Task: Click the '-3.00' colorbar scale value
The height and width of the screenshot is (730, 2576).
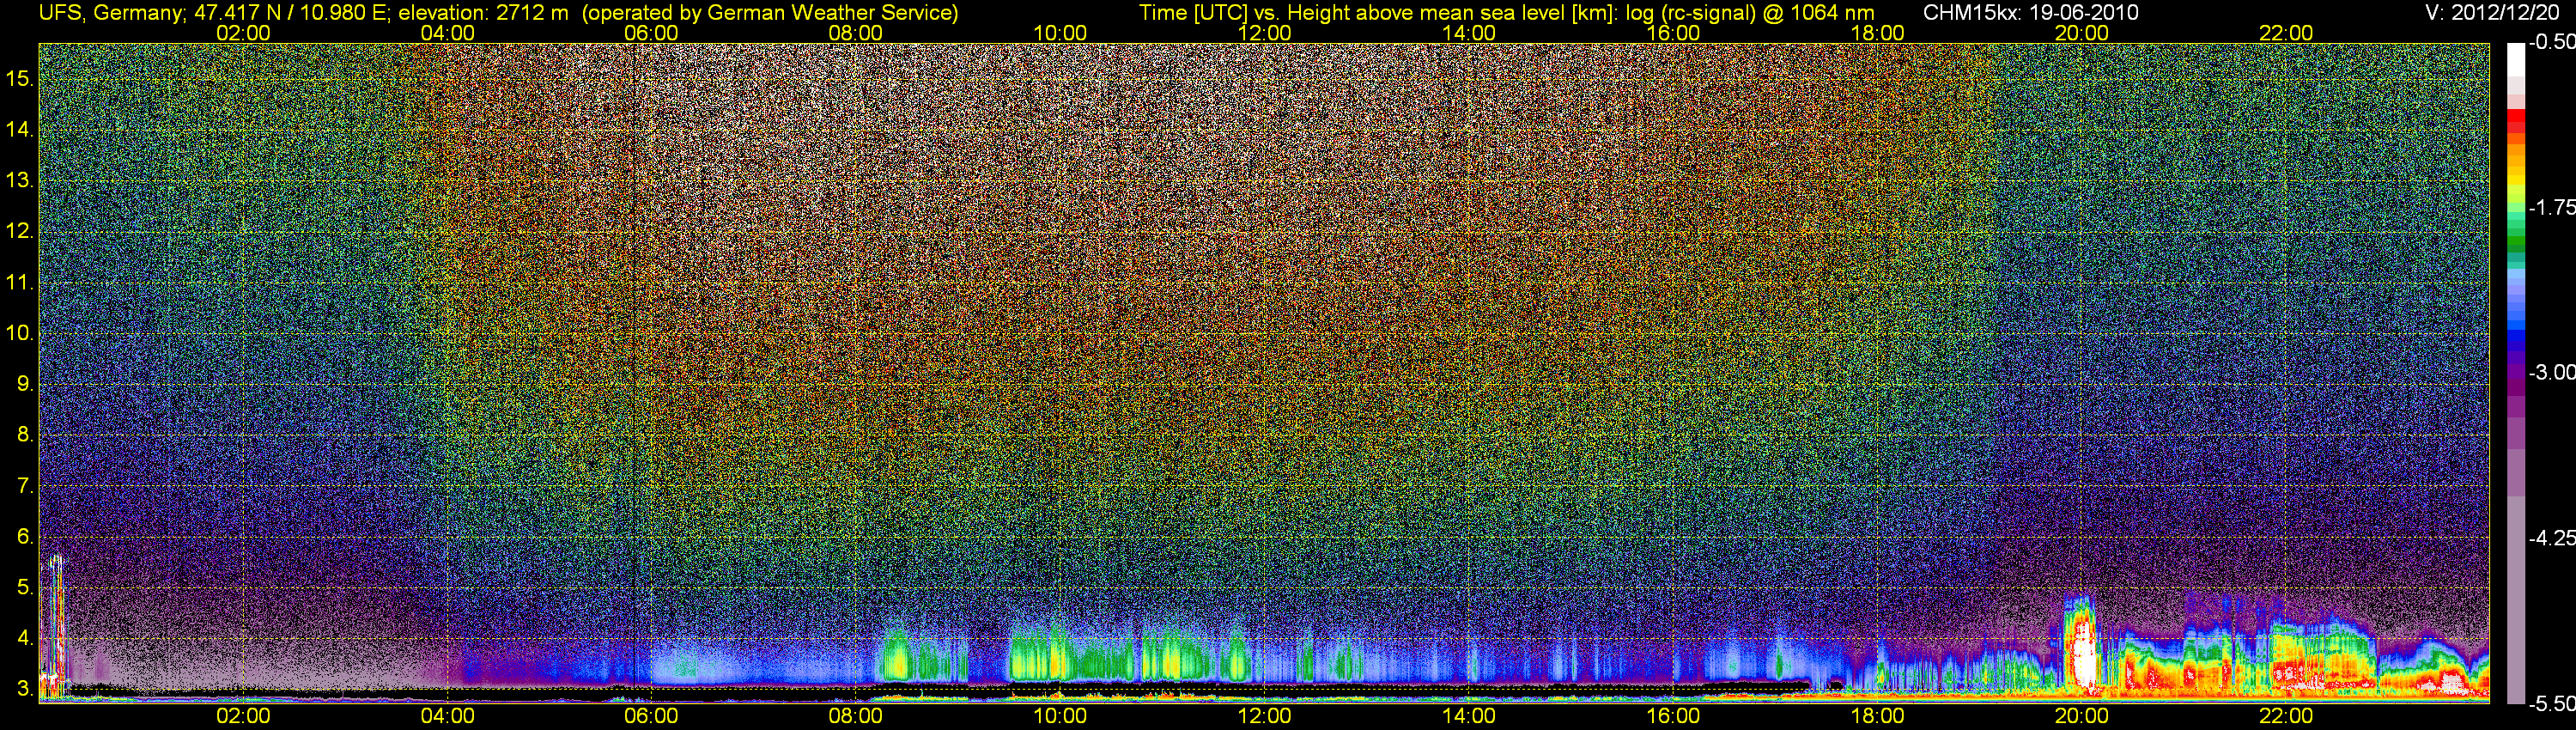Action: (x=2551, y=372)
